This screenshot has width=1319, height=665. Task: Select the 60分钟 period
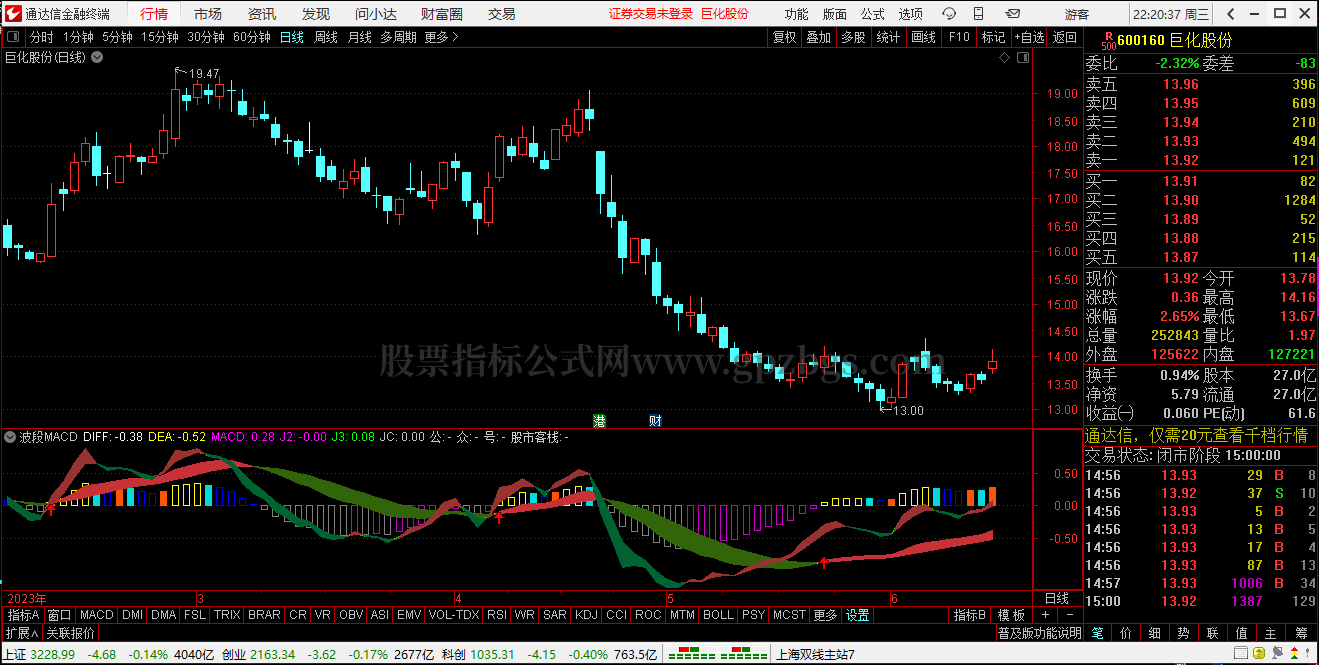tap(251, 37)
